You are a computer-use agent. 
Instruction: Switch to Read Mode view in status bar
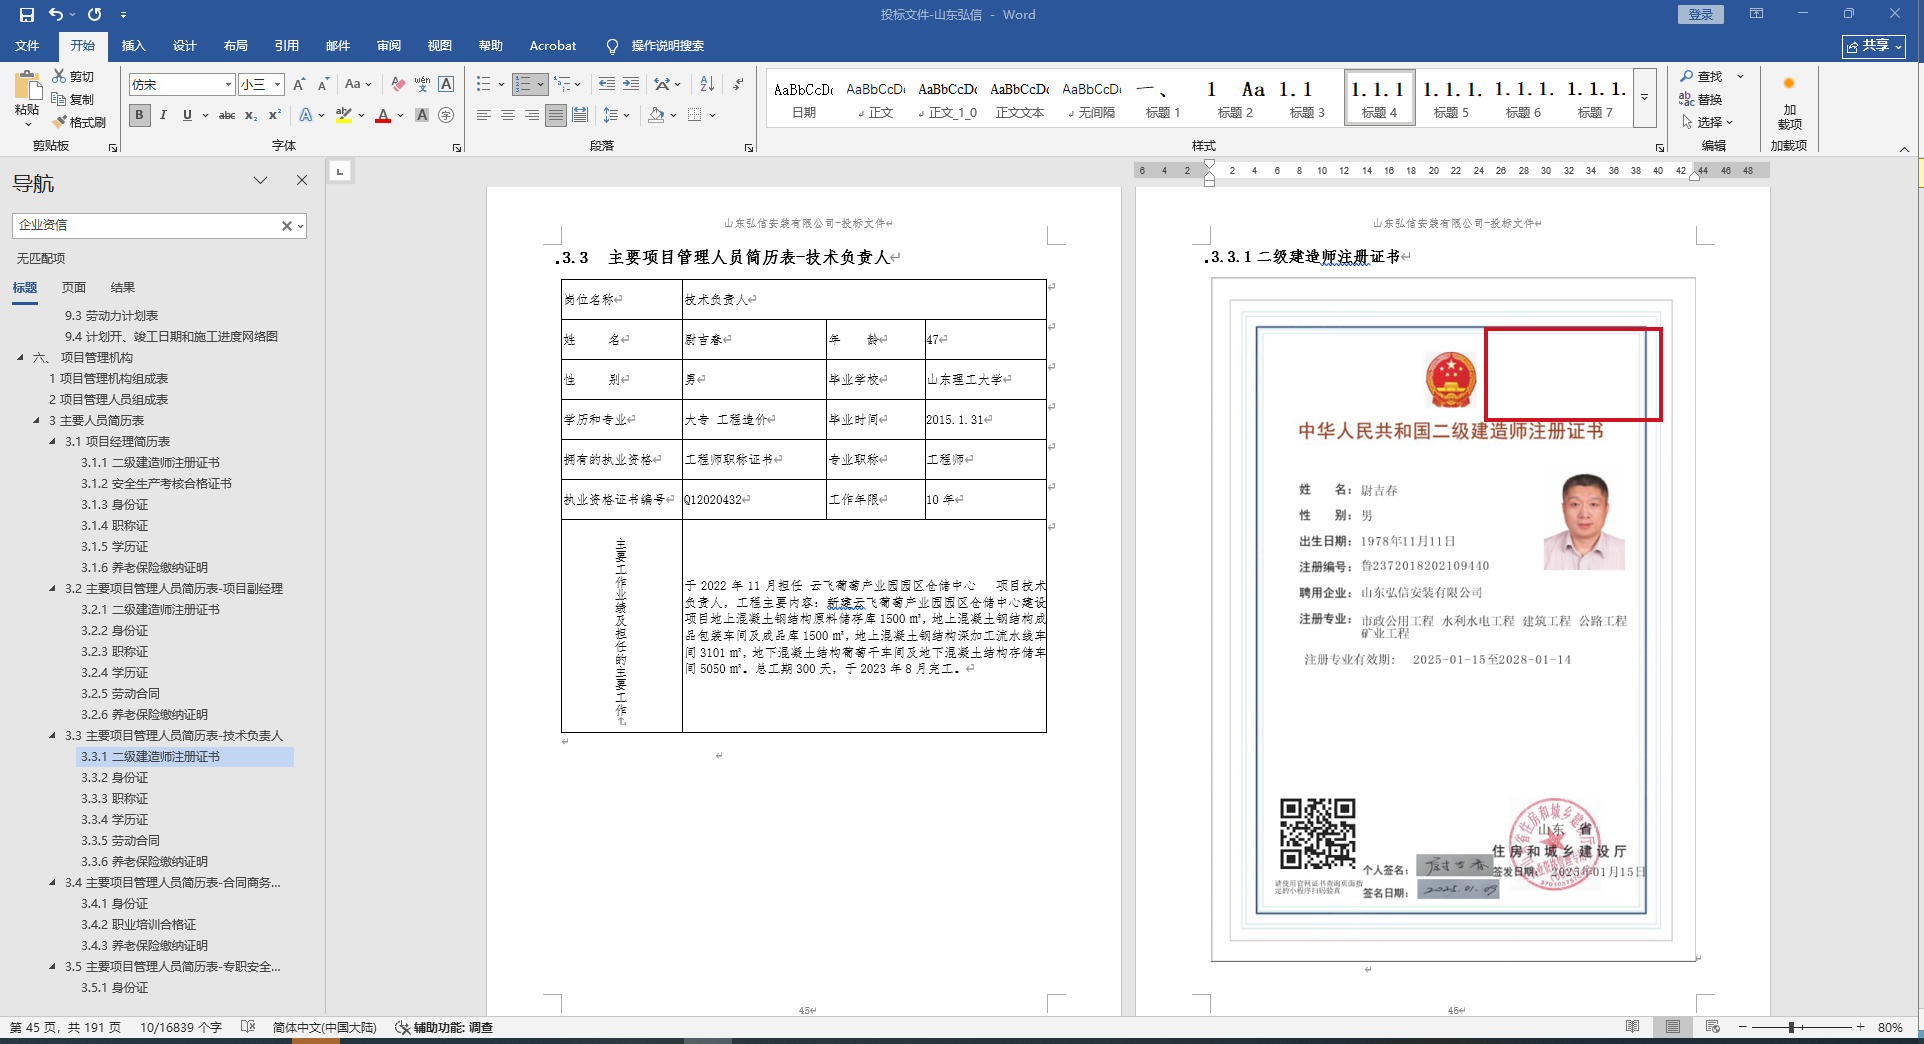(x=1633, y=1027)
